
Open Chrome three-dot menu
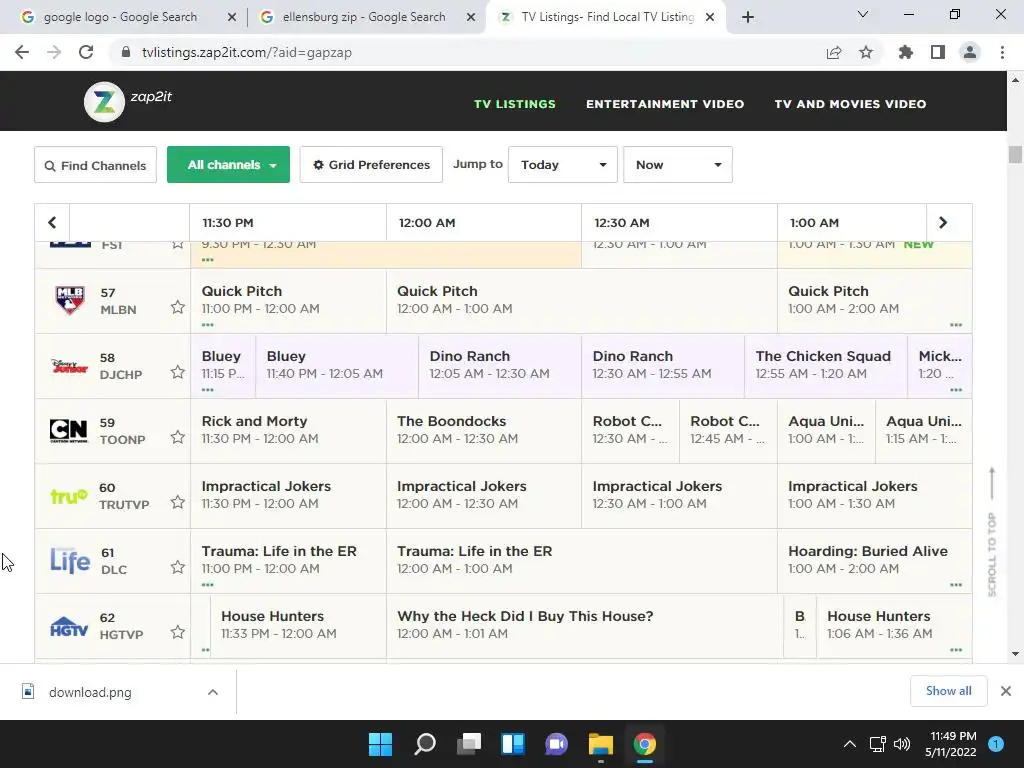(1002, 52)
